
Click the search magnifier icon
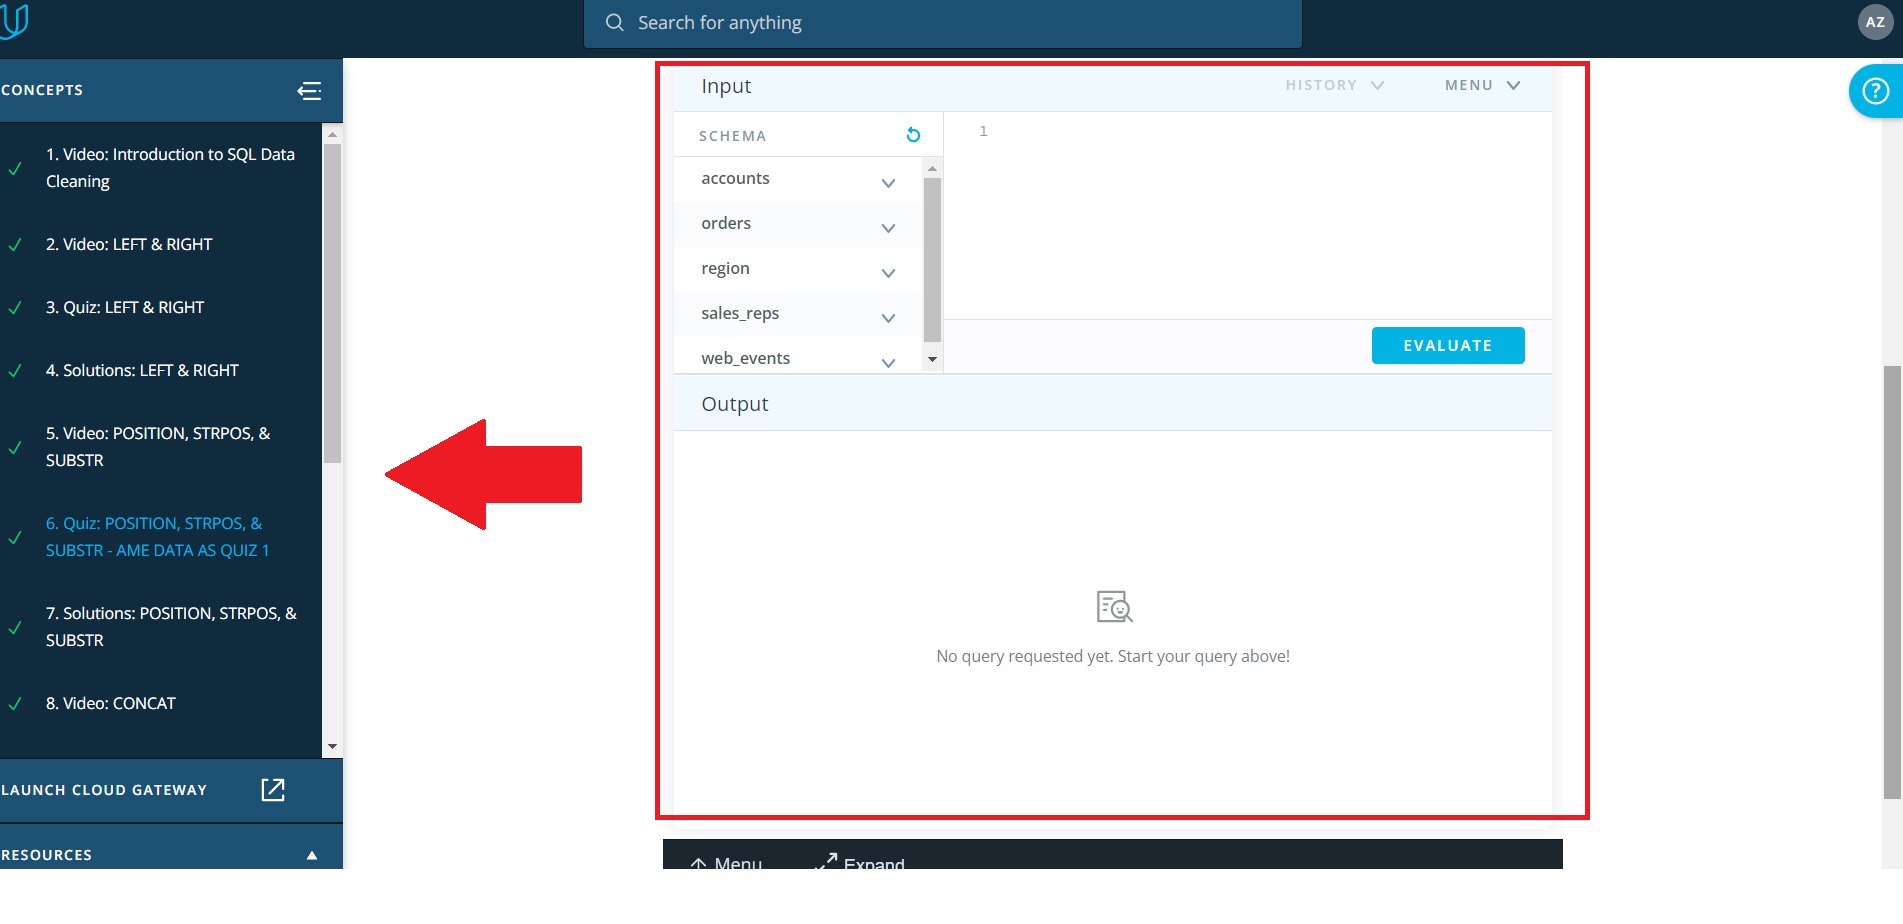click(x=614, y=21)
